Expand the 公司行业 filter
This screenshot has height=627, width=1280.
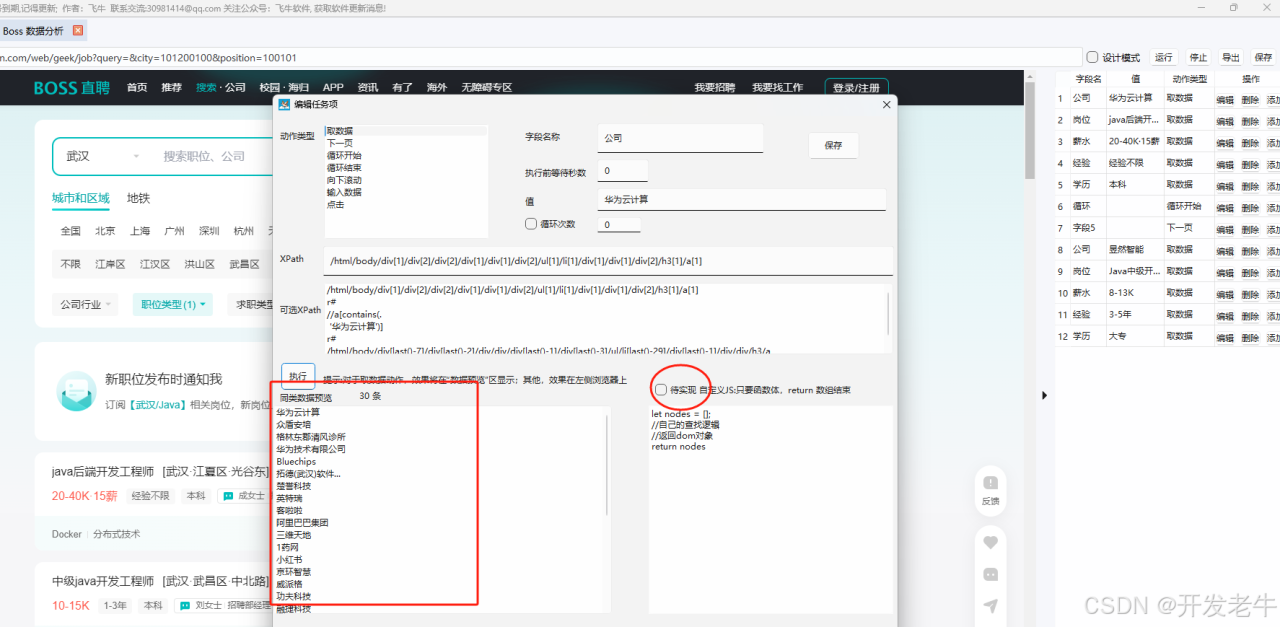point(85,305)
